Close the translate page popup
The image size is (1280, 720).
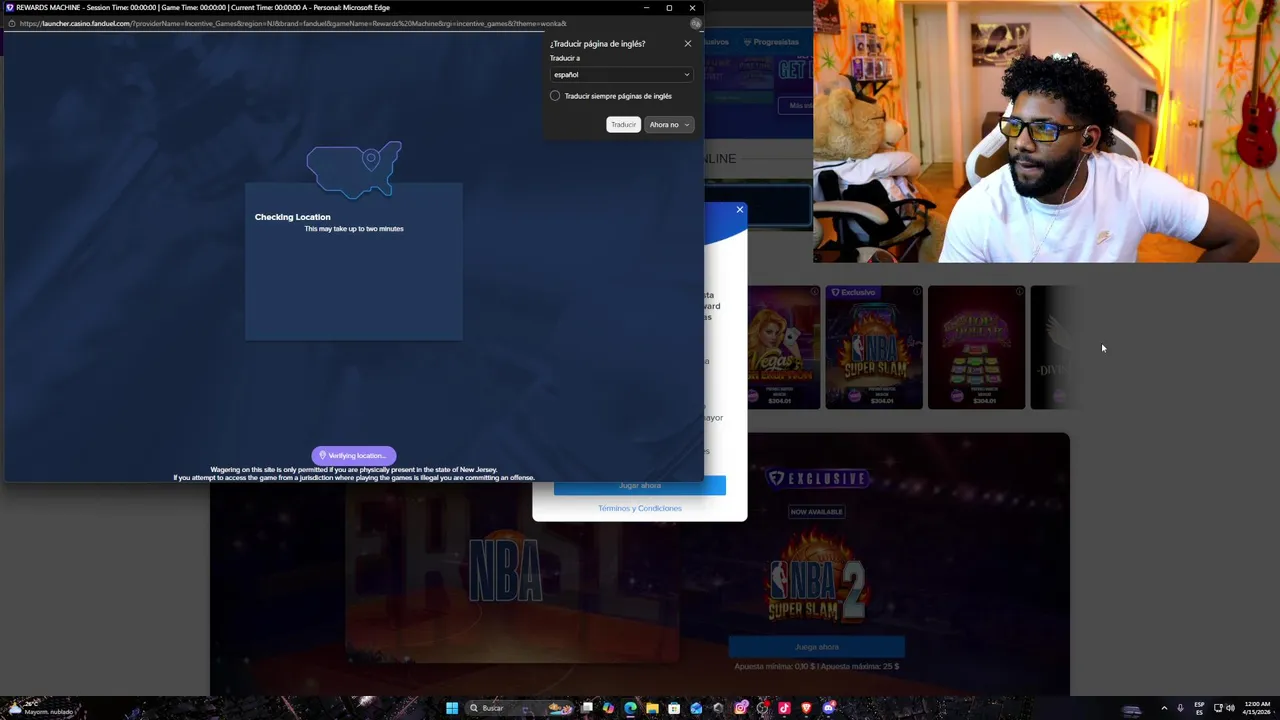pyautogui.click(x=687, y=43)
